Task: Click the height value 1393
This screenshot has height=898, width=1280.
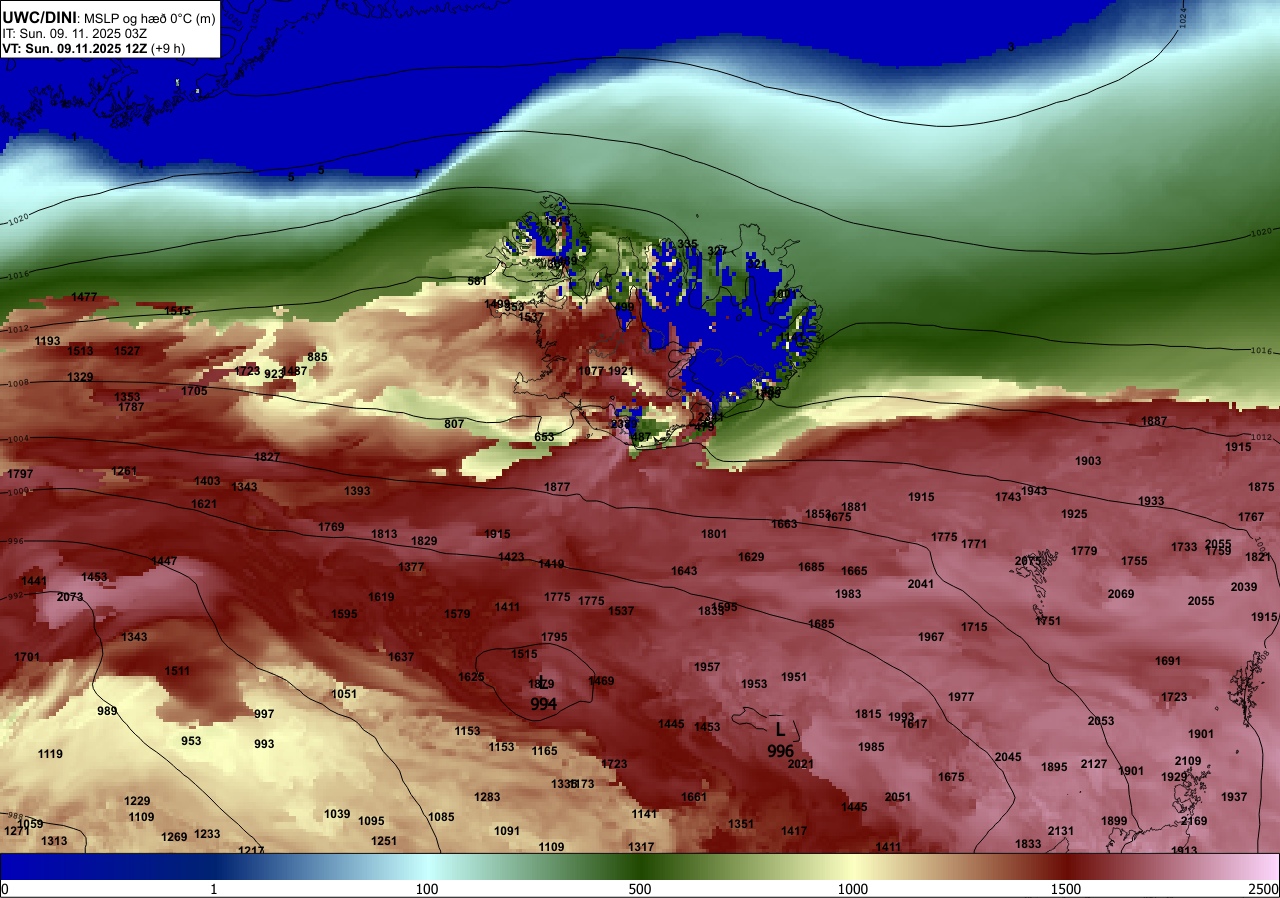Action: tap(357, 491)
